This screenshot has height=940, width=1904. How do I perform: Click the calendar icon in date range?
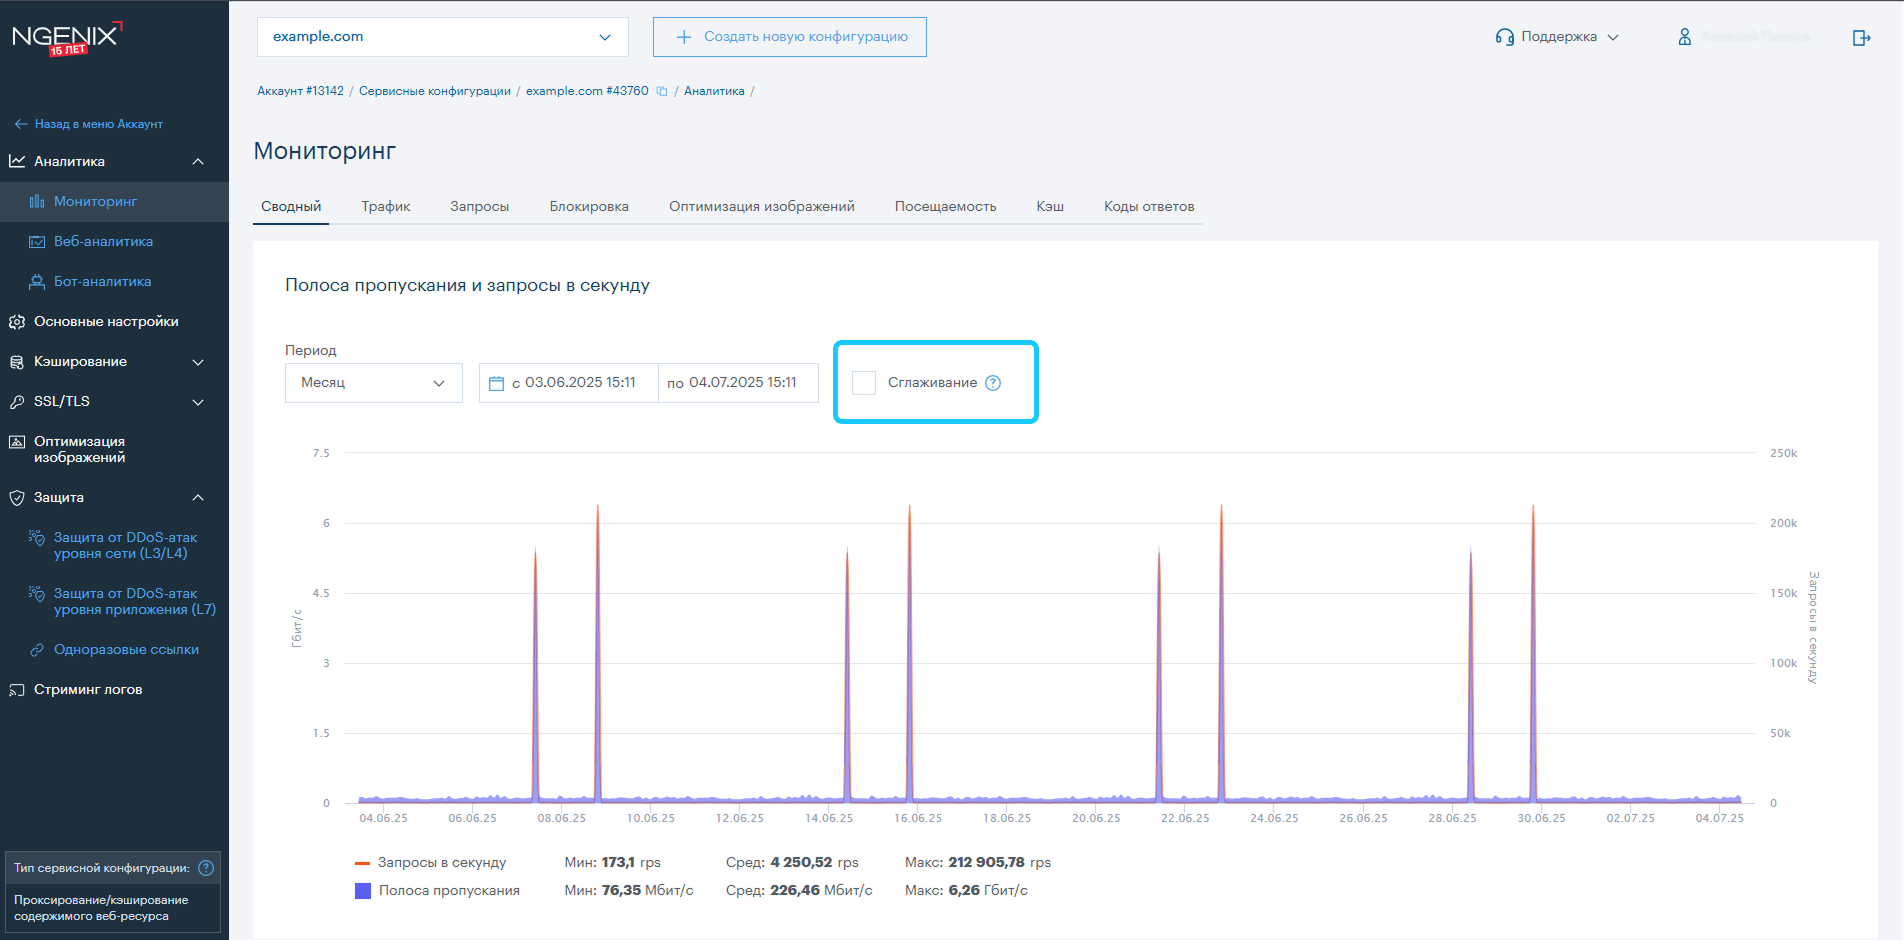tap(496, 383)
